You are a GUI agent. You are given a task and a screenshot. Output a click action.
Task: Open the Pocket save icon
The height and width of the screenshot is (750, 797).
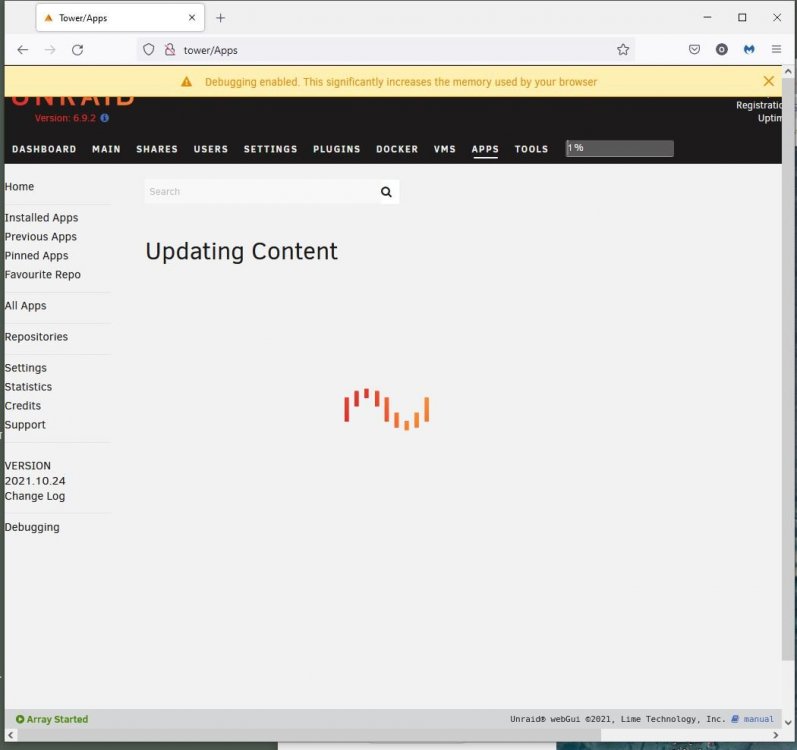694,50
